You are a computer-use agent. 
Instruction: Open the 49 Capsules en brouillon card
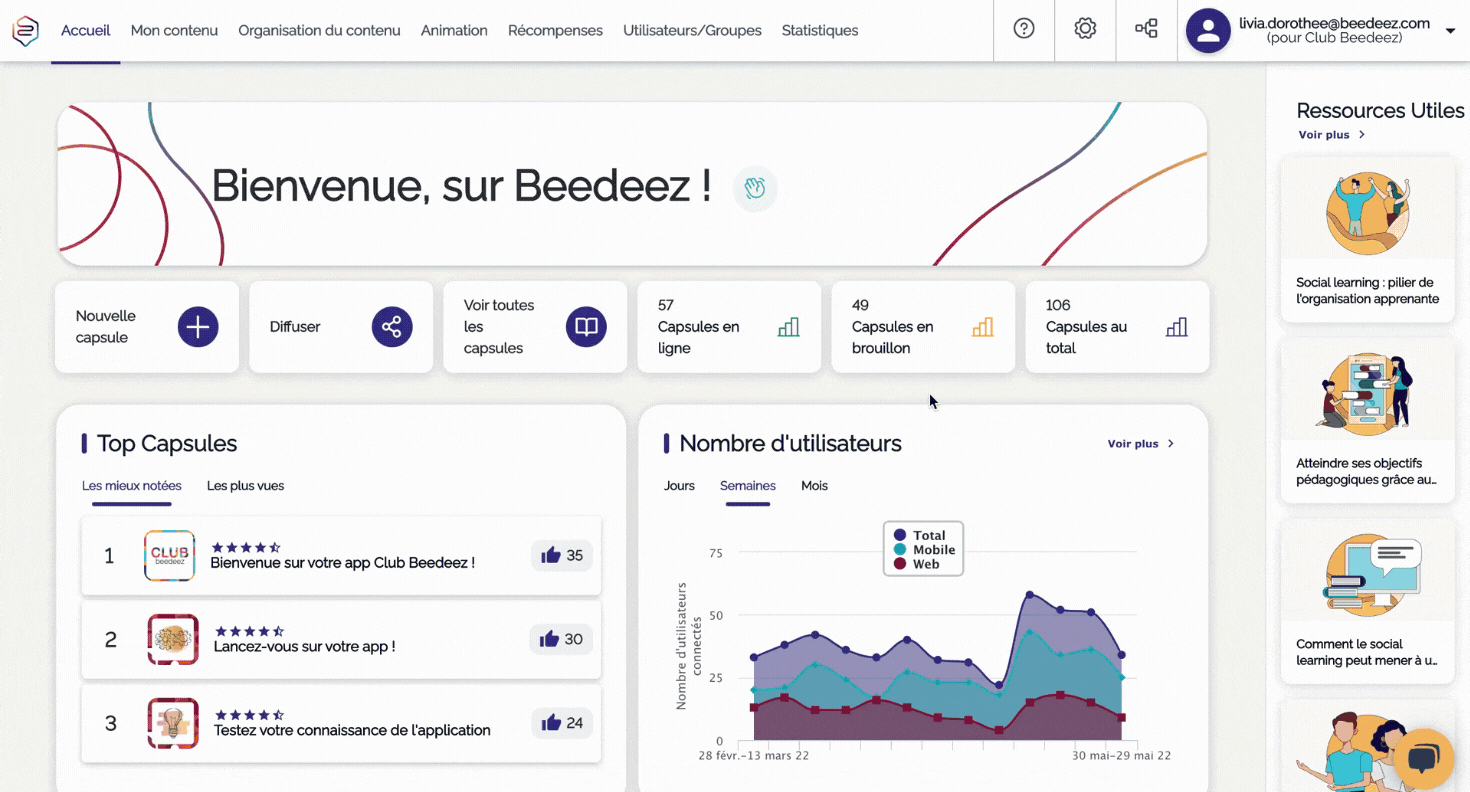(x=922, y=327)
